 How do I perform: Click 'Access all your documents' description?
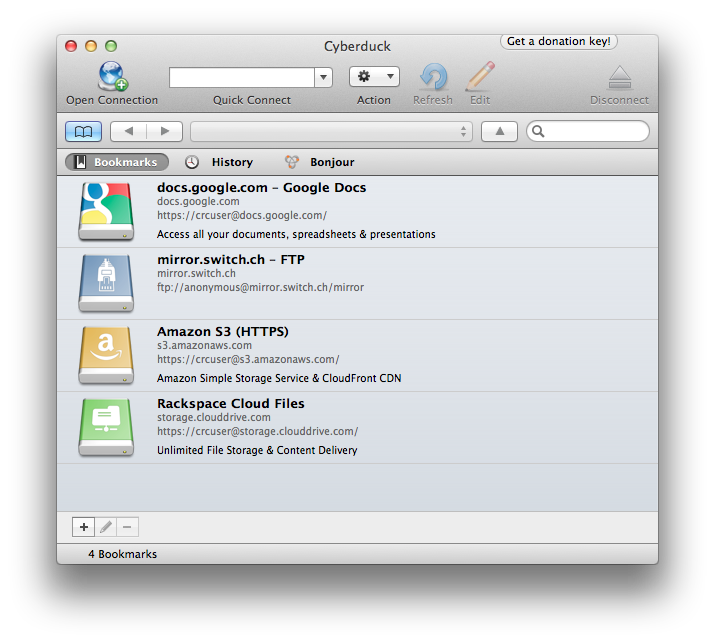(296, 234)
